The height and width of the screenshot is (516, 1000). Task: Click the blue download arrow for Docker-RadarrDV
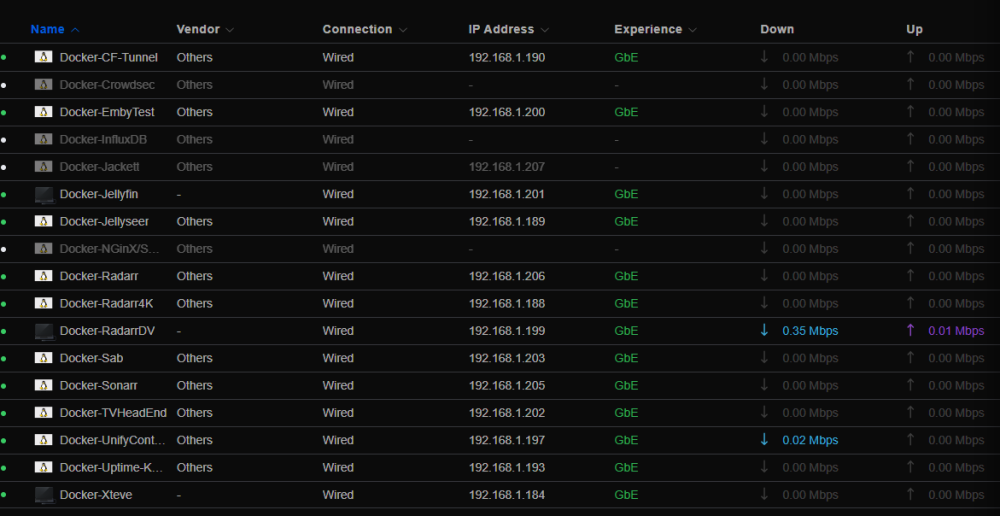765,330
